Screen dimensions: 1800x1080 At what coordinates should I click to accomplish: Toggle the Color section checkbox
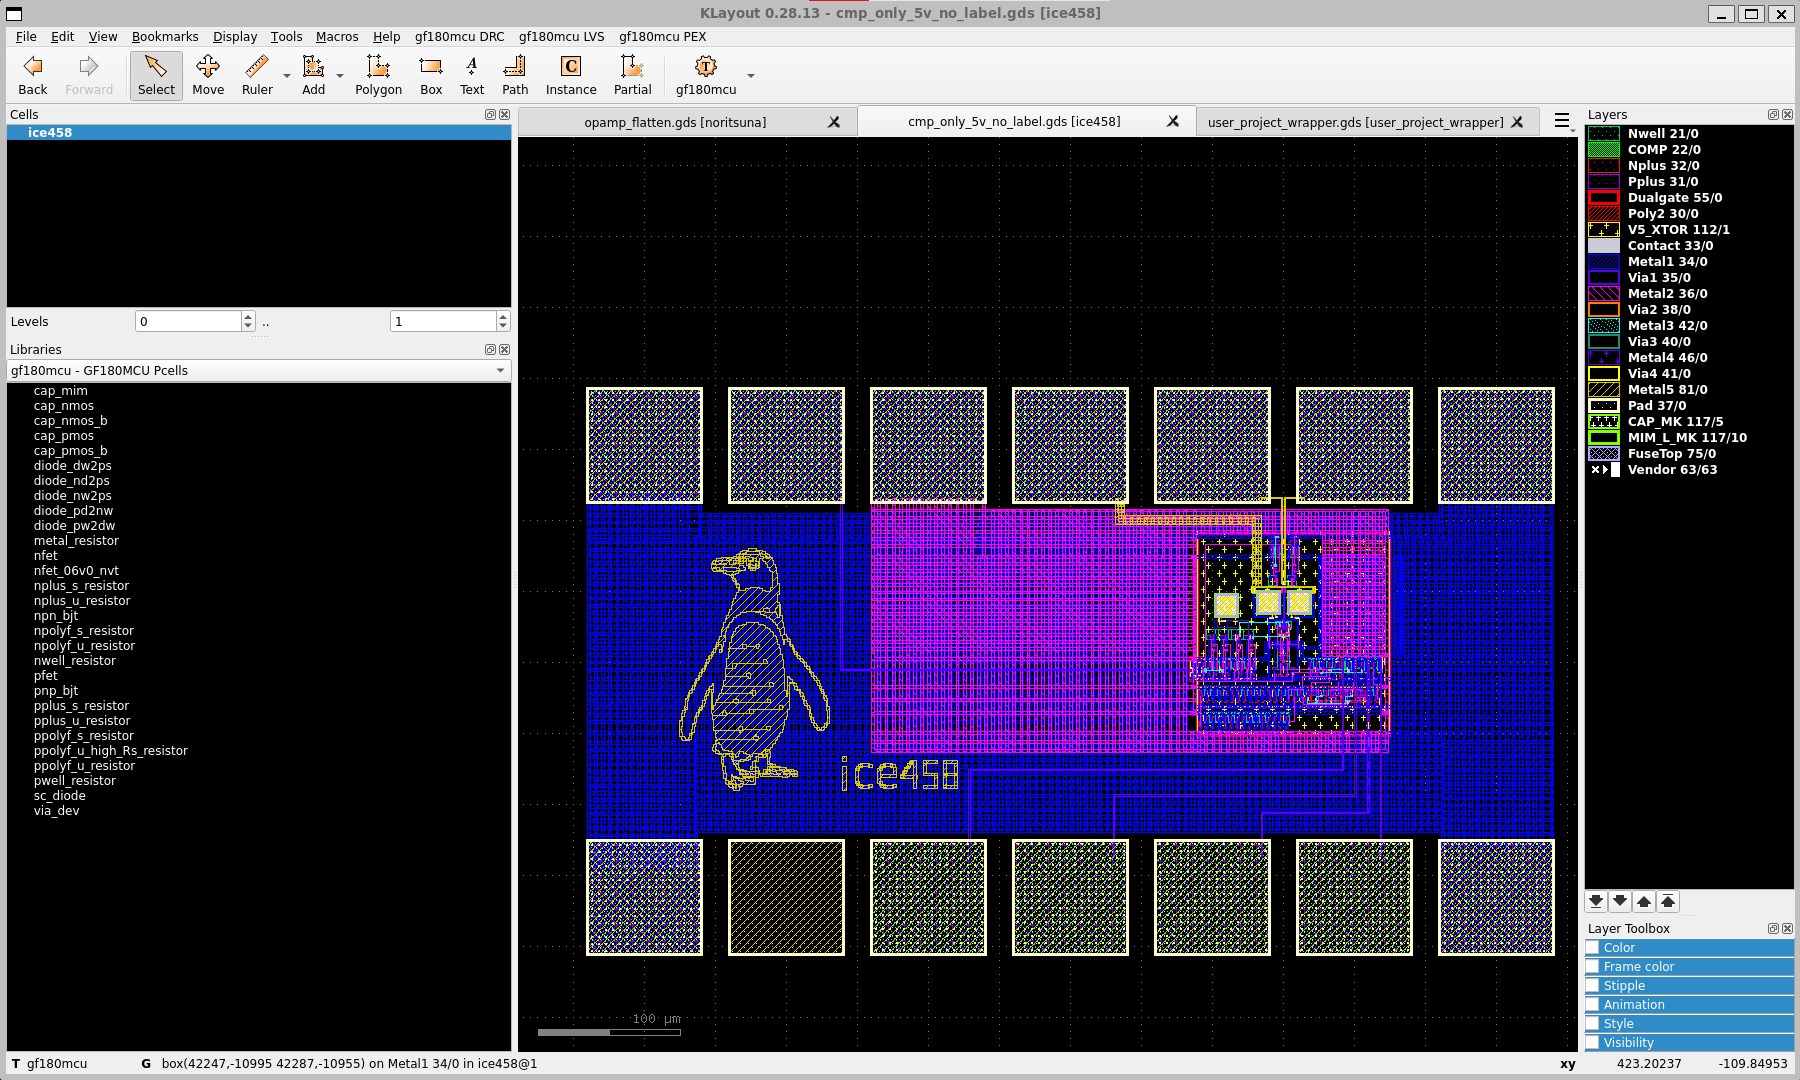point(1593,947)
